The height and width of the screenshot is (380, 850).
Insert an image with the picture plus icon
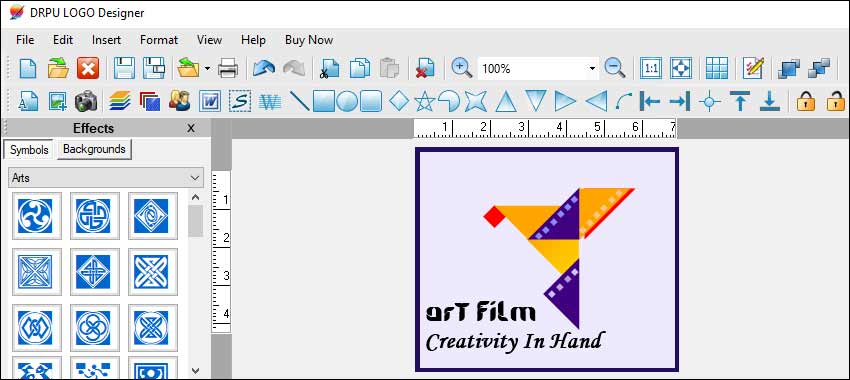tap(57, 101)
